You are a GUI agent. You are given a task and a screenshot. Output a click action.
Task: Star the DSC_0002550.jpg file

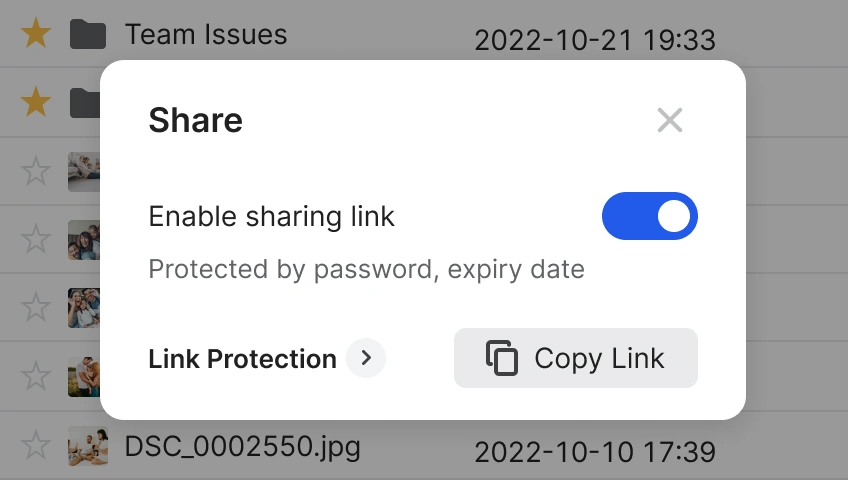pyautogui.click(x=36, y=445)
